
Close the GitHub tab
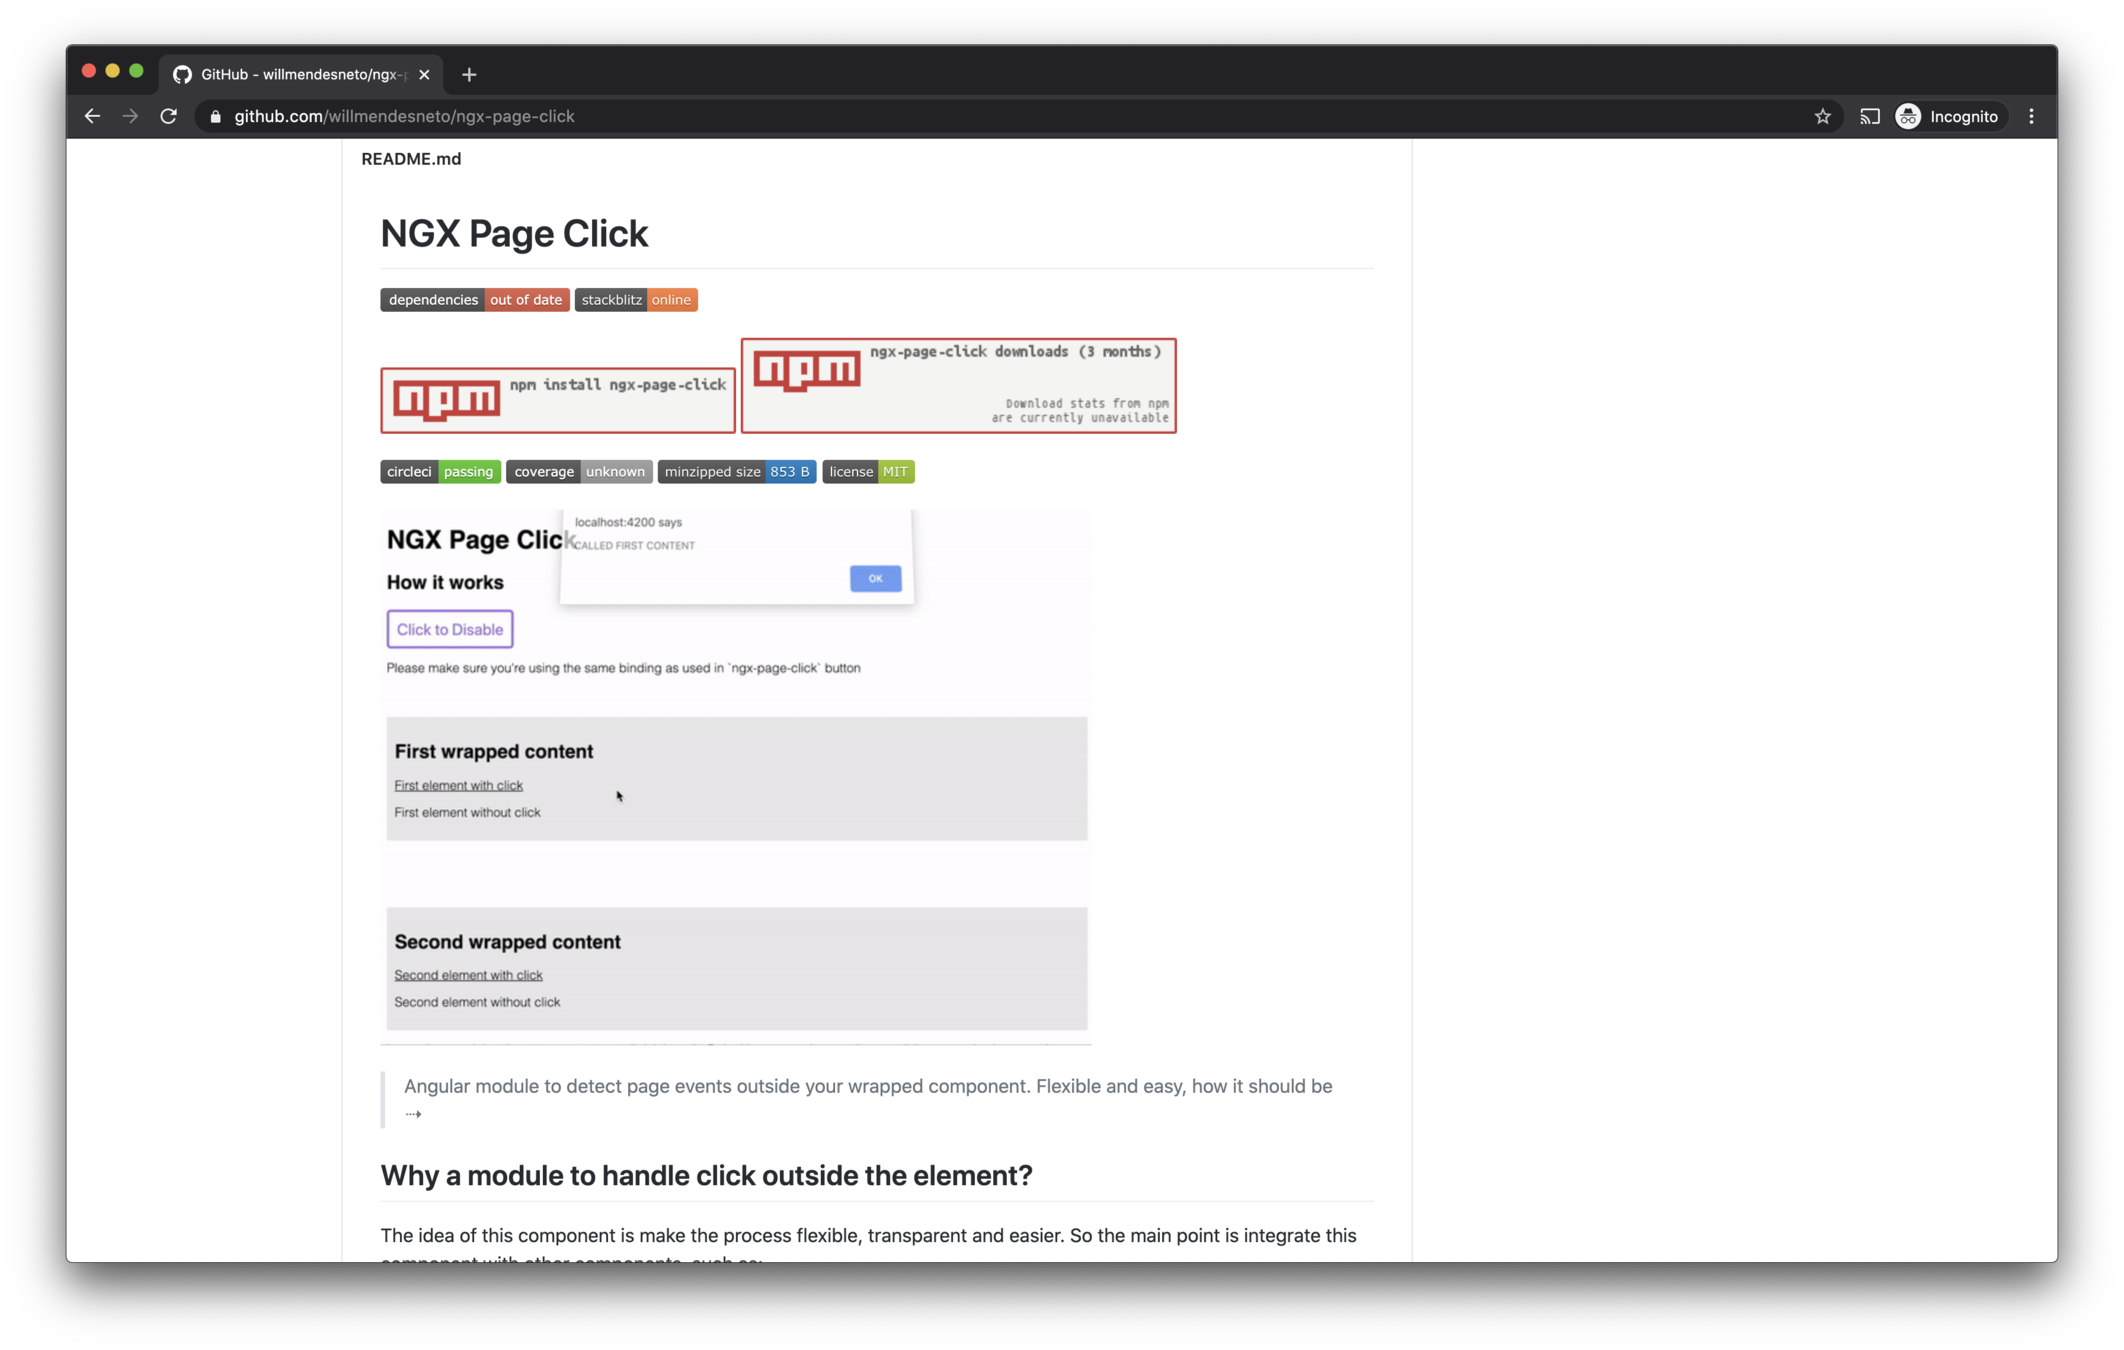[x=424, y=74]
